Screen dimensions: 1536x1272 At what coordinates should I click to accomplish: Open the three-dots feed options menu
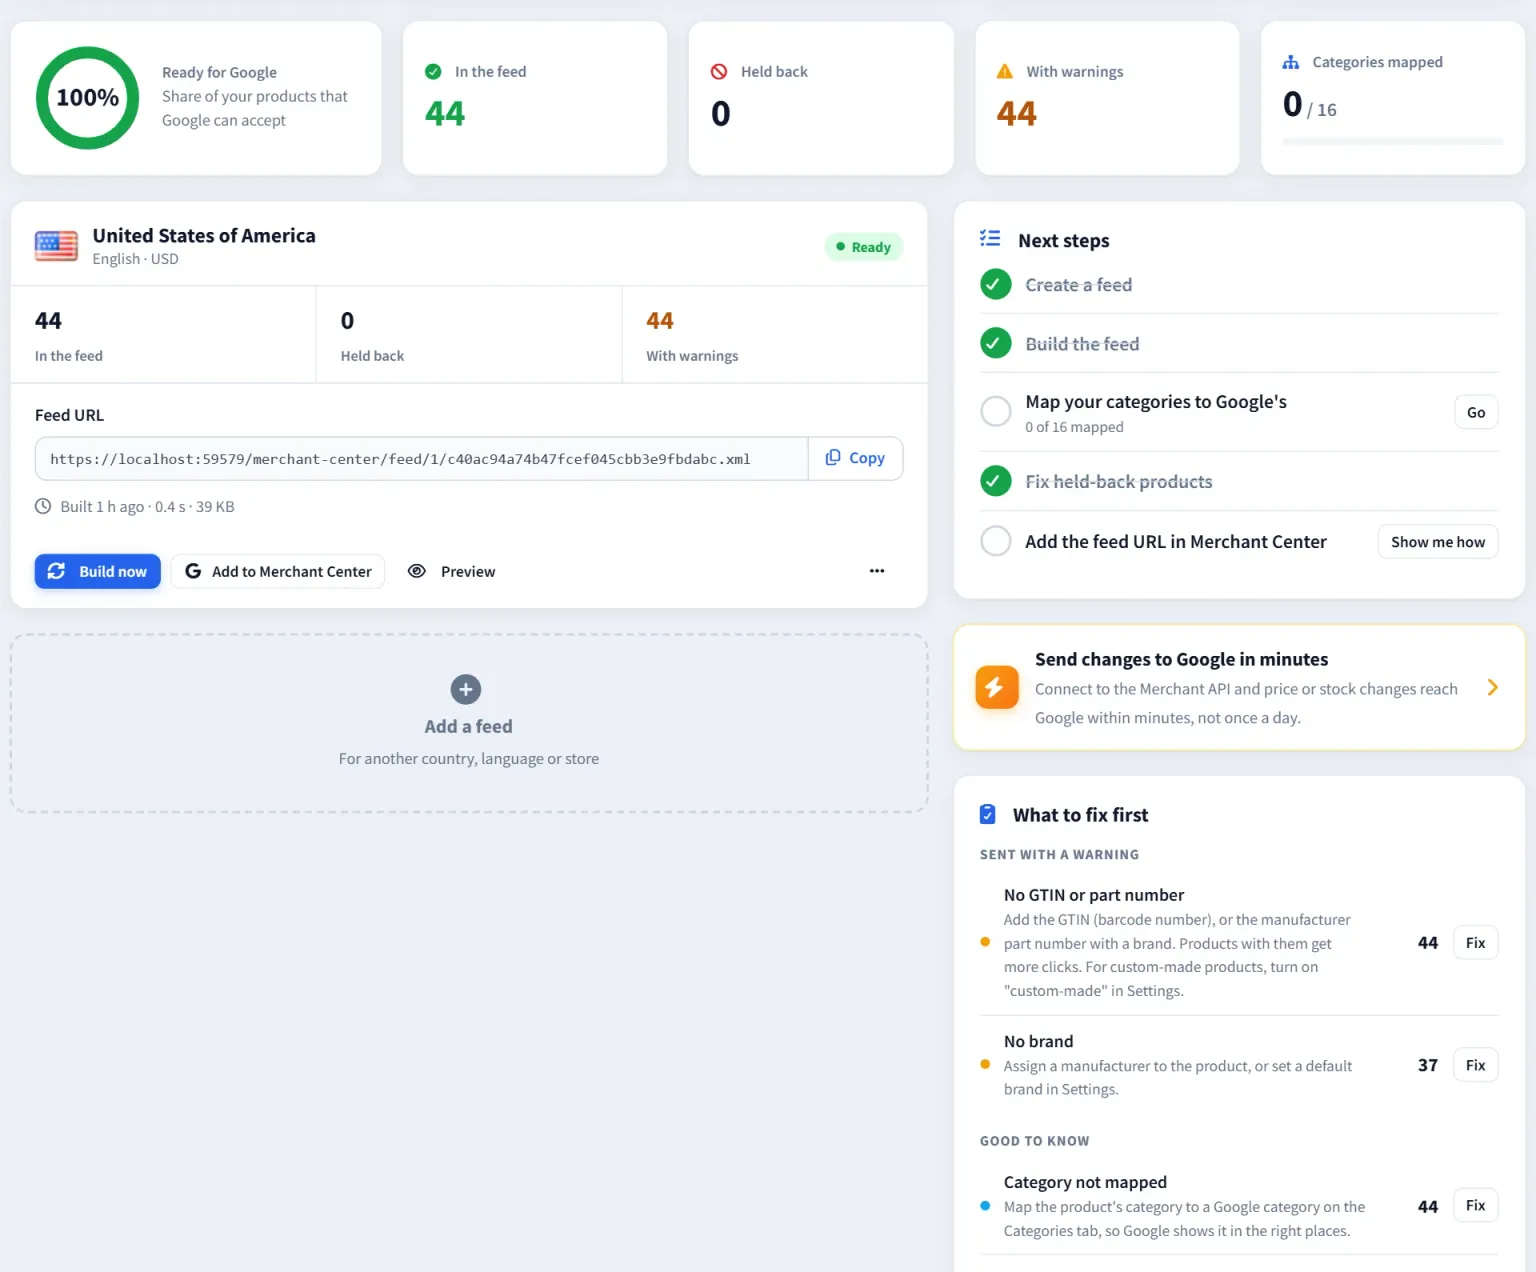click(x=877, y=571)
